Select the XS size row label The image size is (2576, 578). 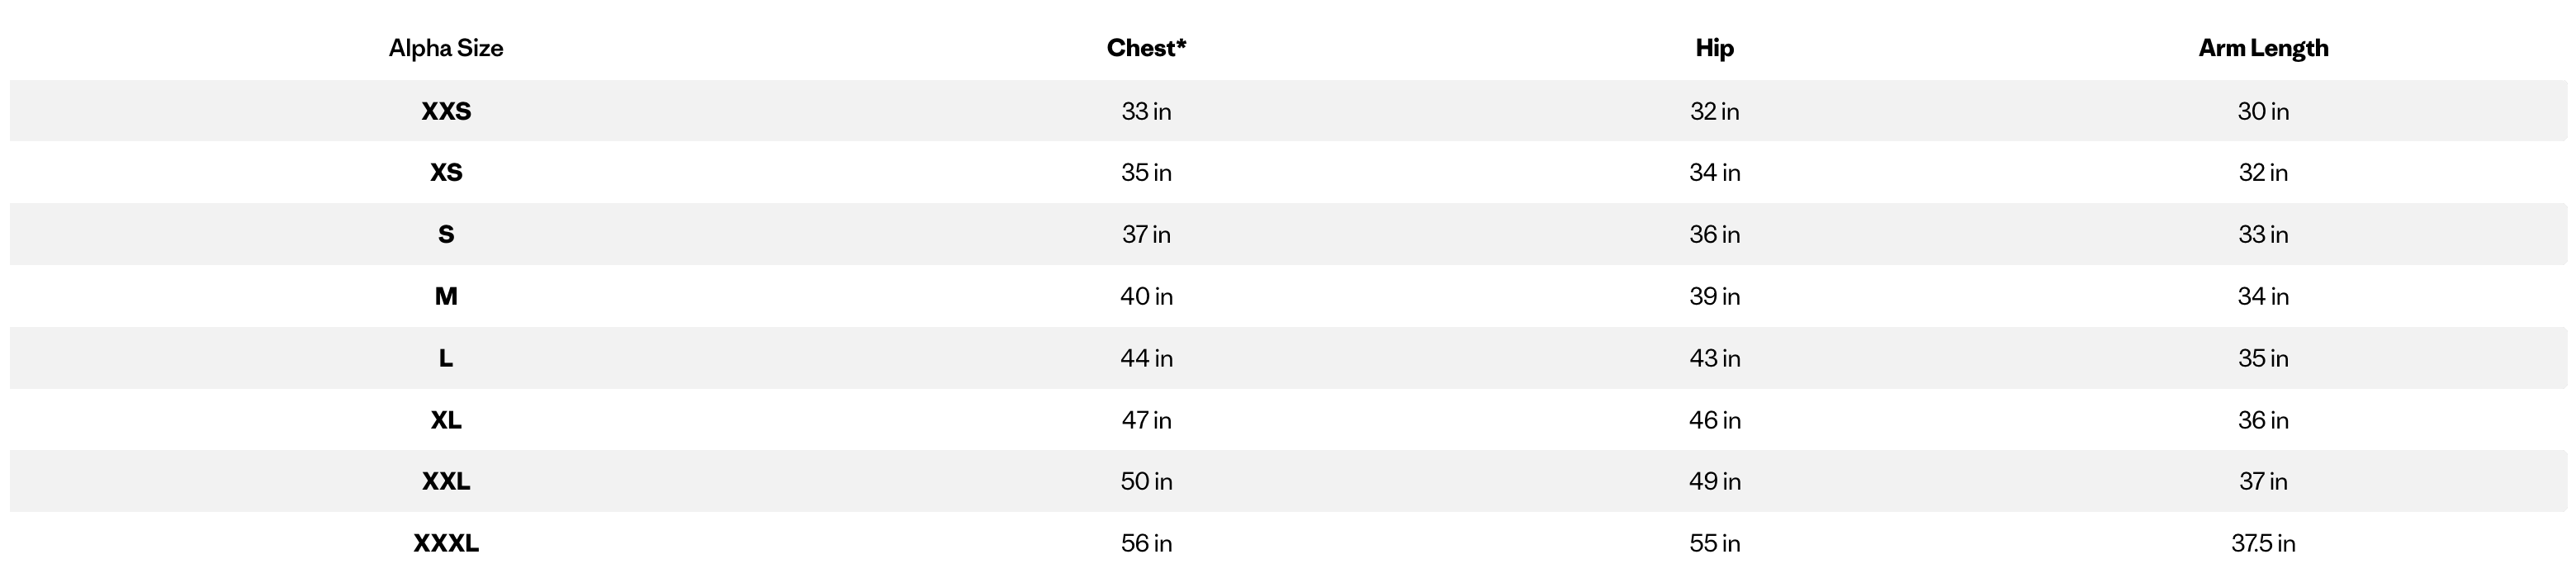(x=446, y=173)
